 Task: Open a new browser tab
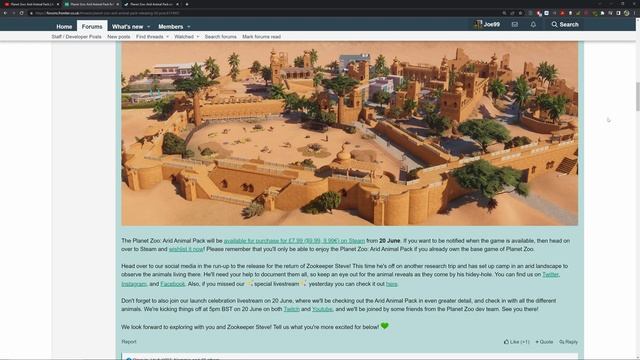point(187,4)
